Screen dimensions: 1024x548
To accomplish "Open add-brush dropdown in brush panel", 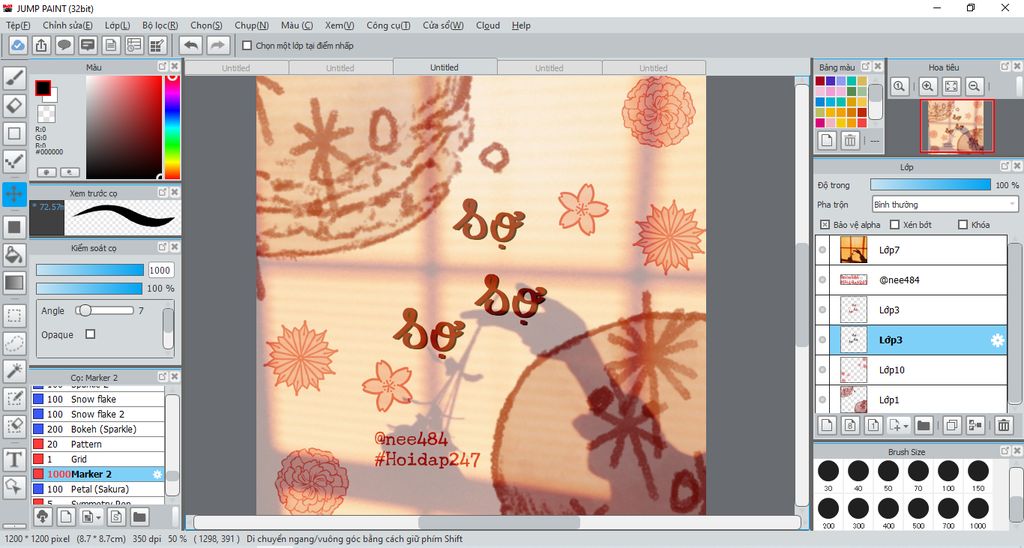I will tap(99, 517).
